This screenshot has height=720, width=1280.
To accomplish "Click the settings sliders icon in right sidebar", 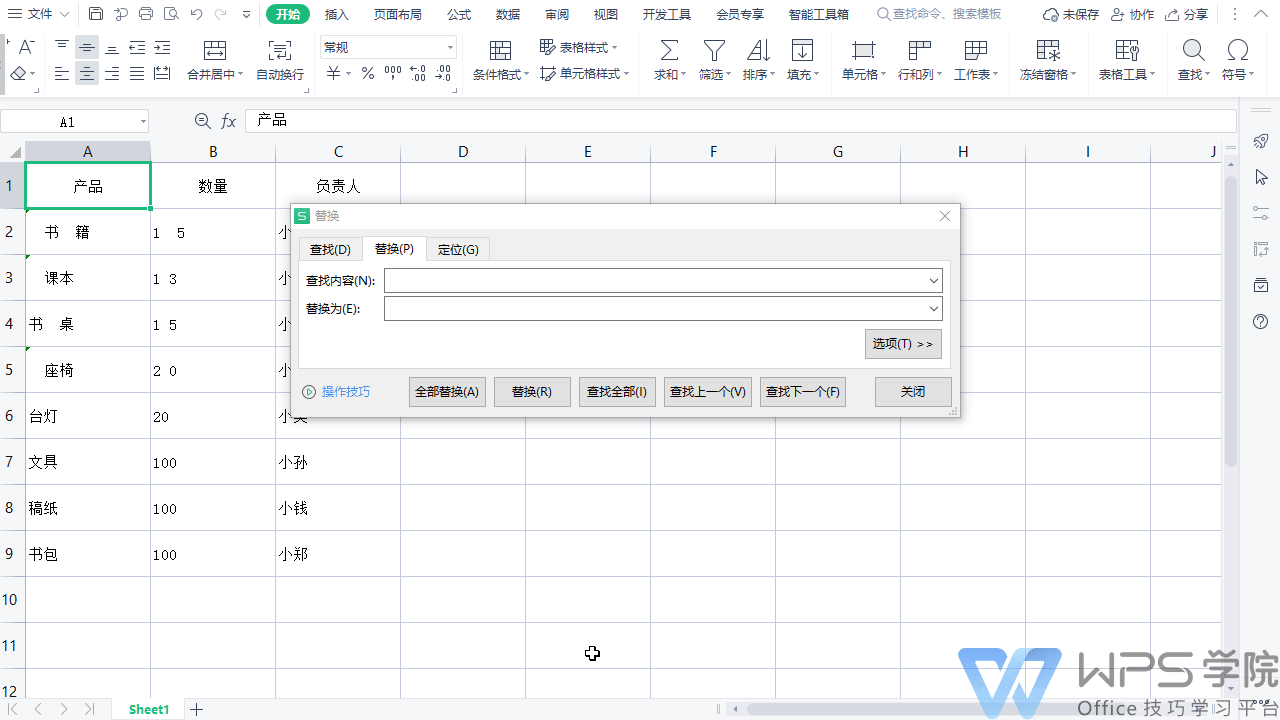I will click(x=1261, y=213).
